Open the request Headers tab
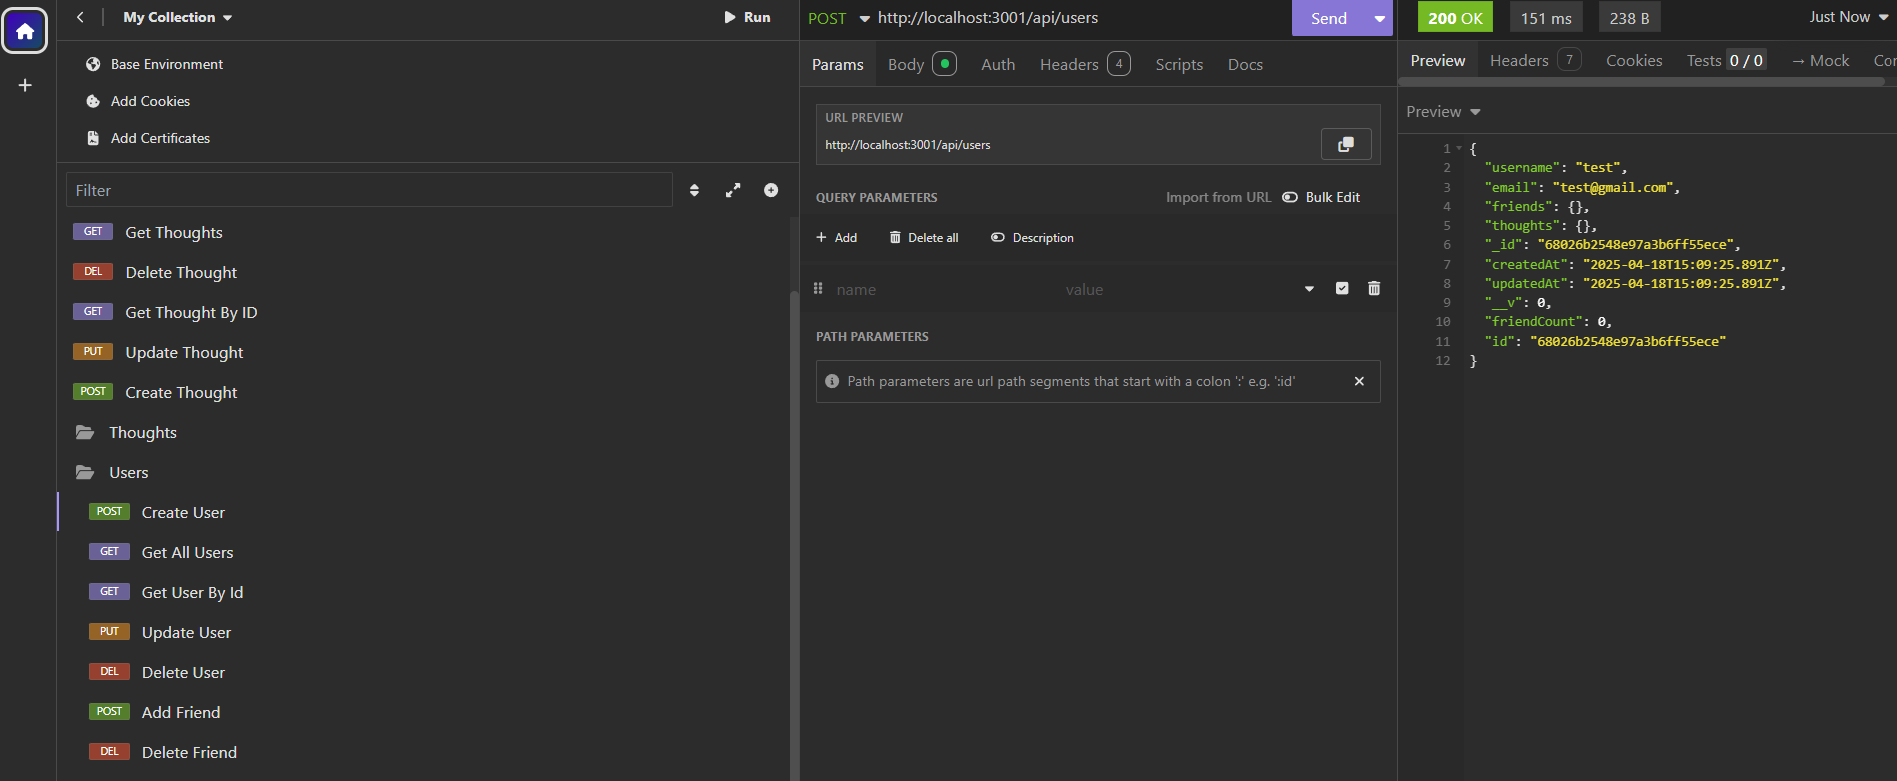 pyautogui.click(x=1085, y=64)
